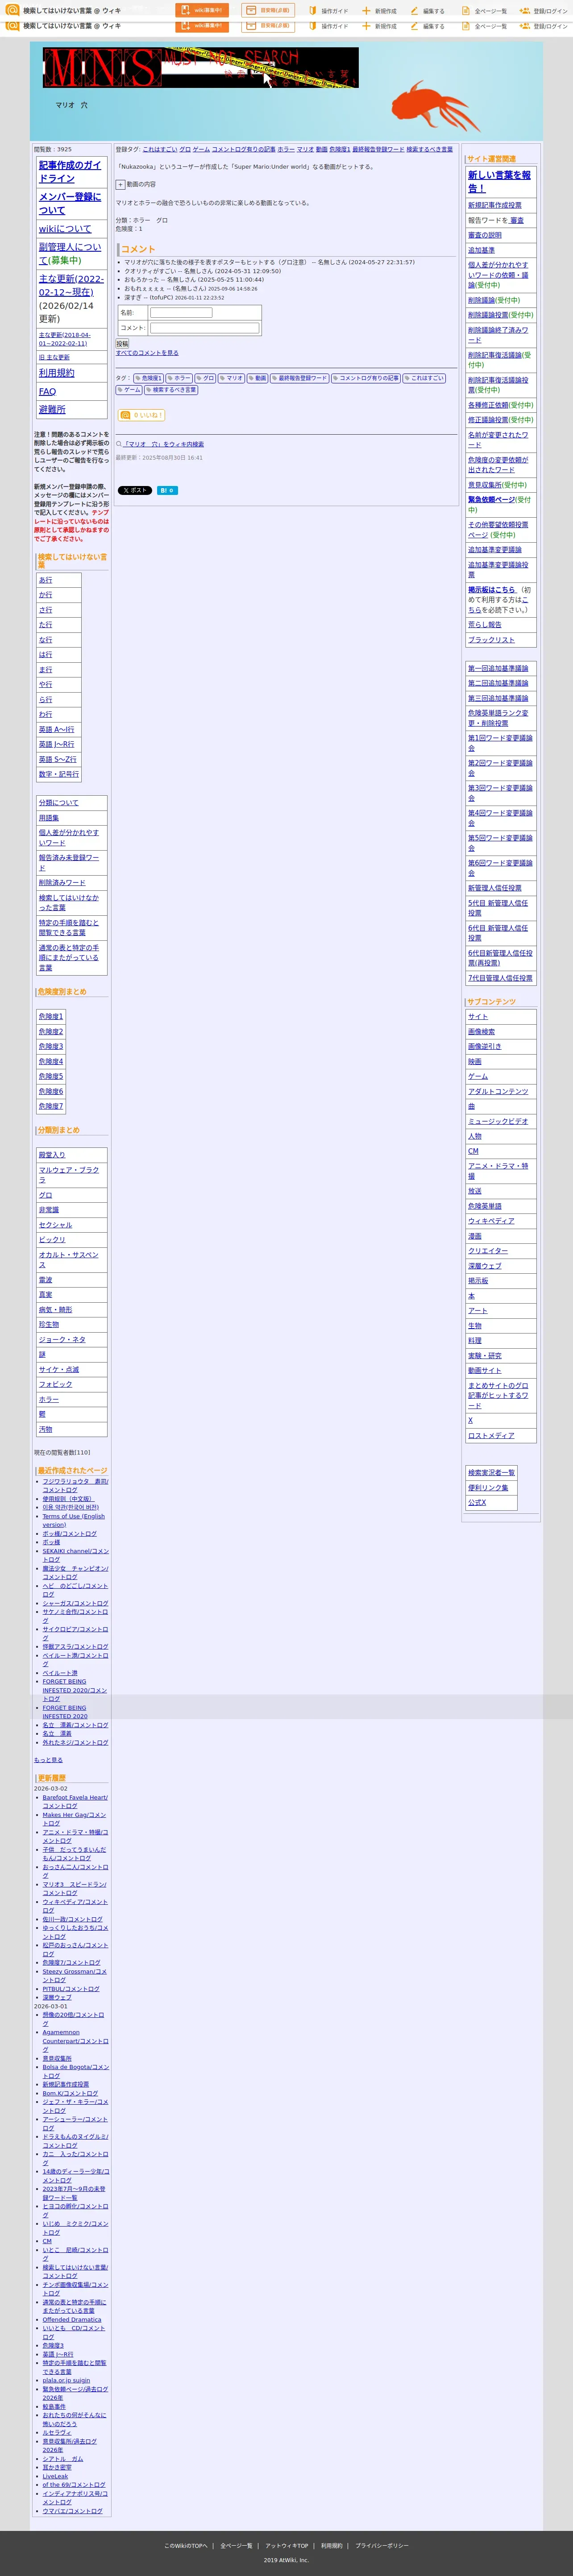Open the 便利リンク集 link
The width and height of the screenshot is (573, 2576).
tap(488, 1487)
